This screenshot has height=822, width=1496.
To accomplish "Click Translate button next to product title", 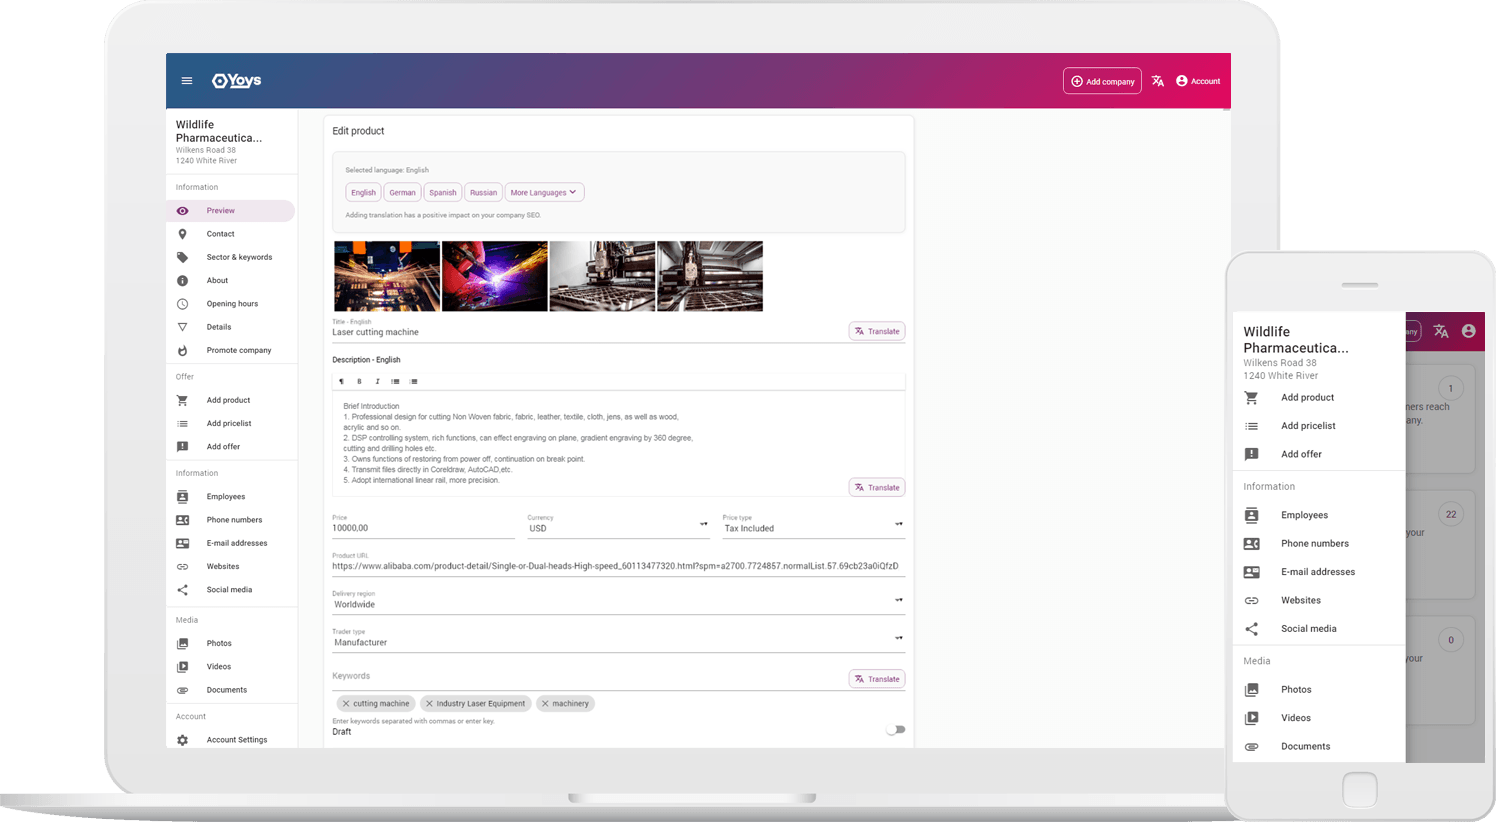I will 877,331.
